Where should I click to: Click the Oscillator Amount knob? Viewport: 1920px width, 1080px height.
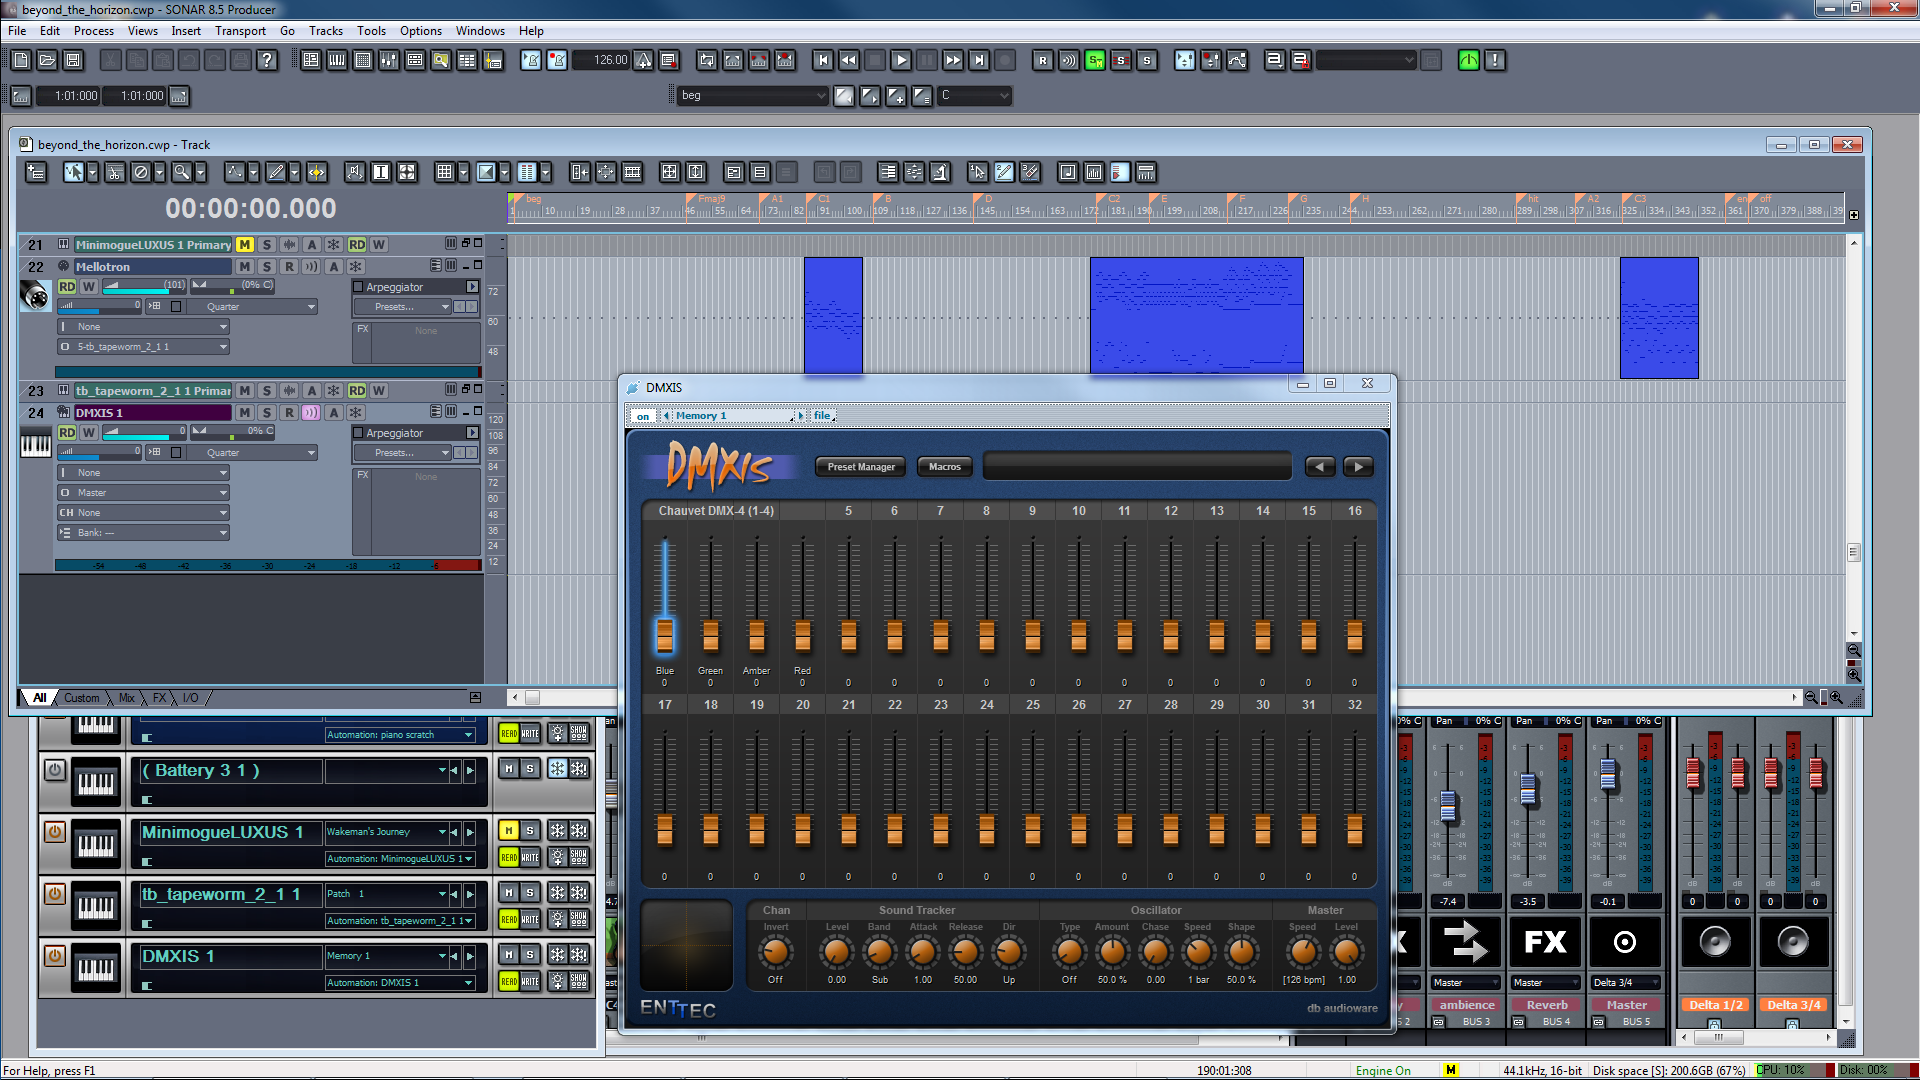point(1112,953)
